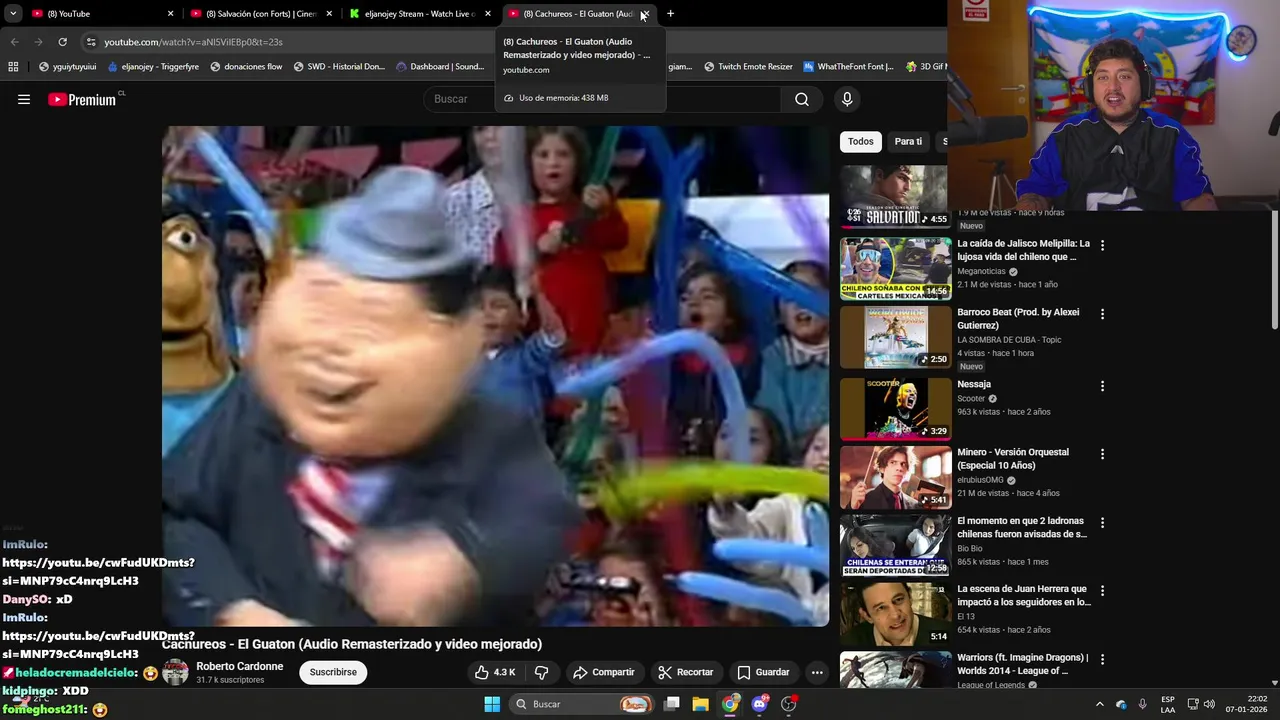Open the Warriors Worlds 2014 video title
This screenshot has height=720, width=1280.
pos(1023,664)
